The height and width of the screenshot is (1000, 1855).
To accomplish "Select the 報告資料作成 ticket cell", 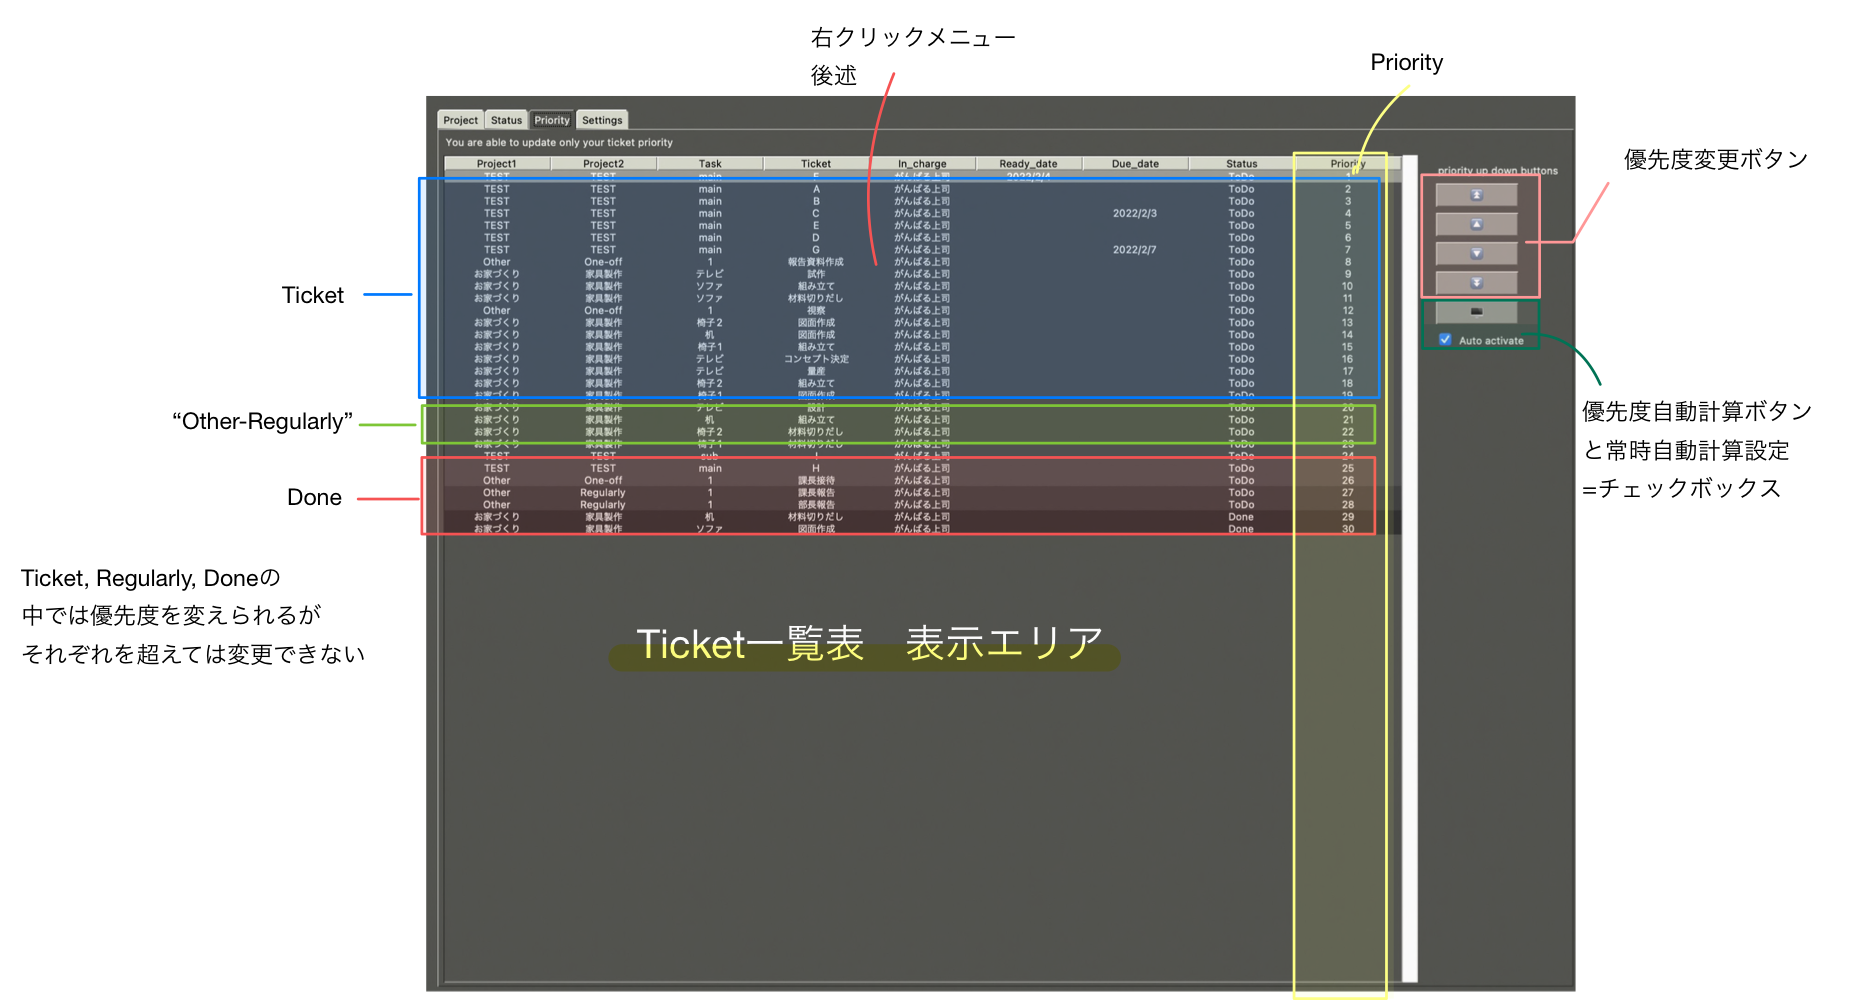I will click(816, 262).
